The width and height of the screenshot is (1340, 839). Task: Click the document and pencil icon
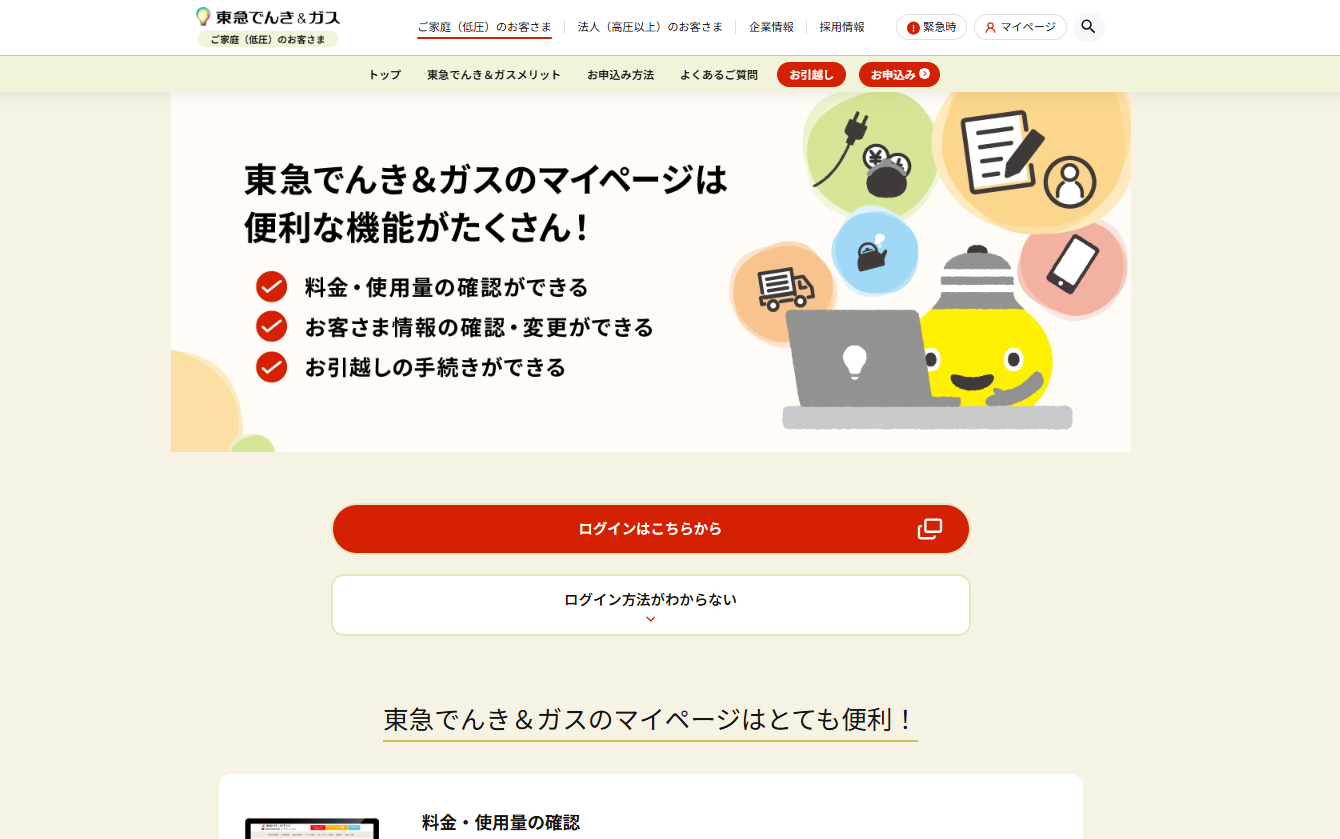pos(1002,150)
